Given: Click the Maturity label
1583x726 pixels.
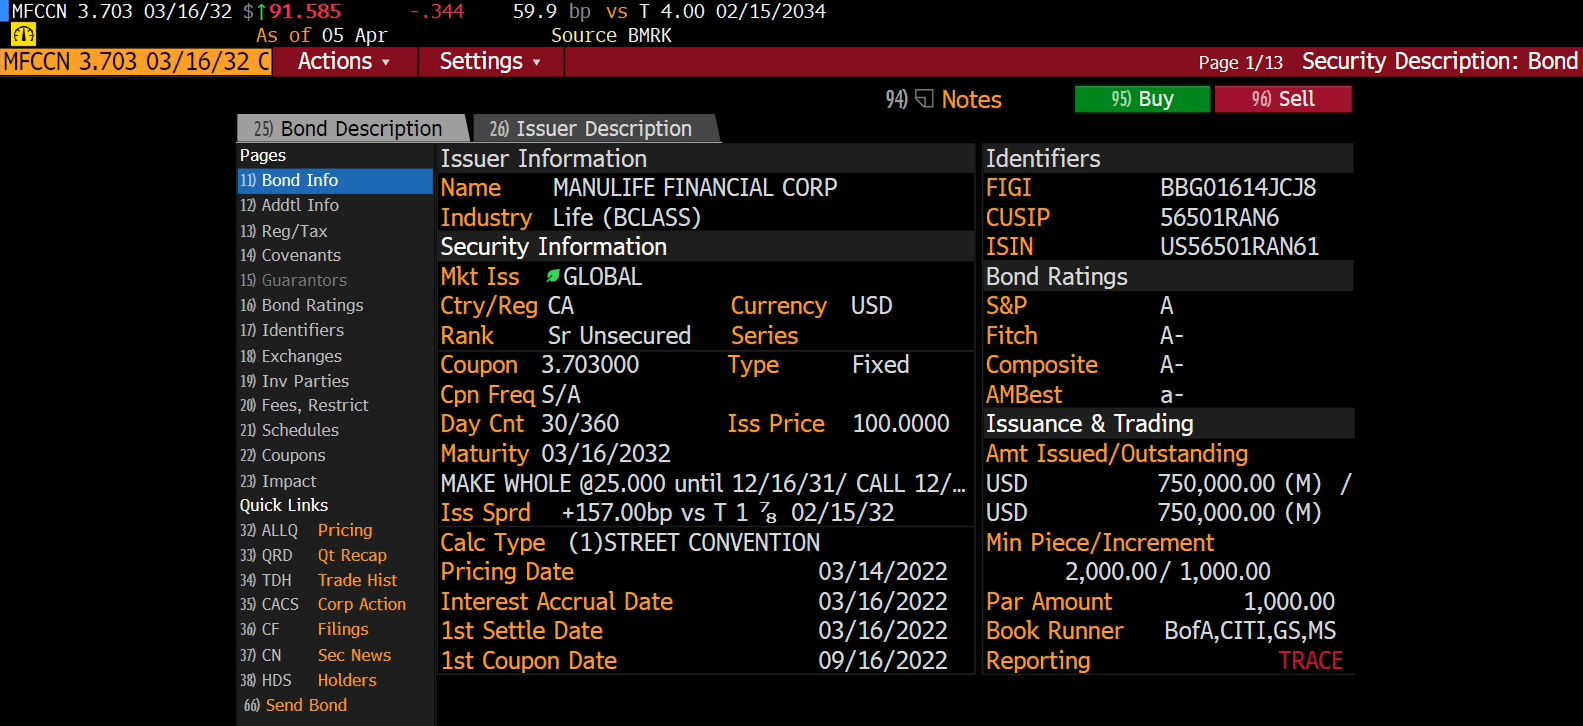Looking at the screenshot, I should pos(485,453).
